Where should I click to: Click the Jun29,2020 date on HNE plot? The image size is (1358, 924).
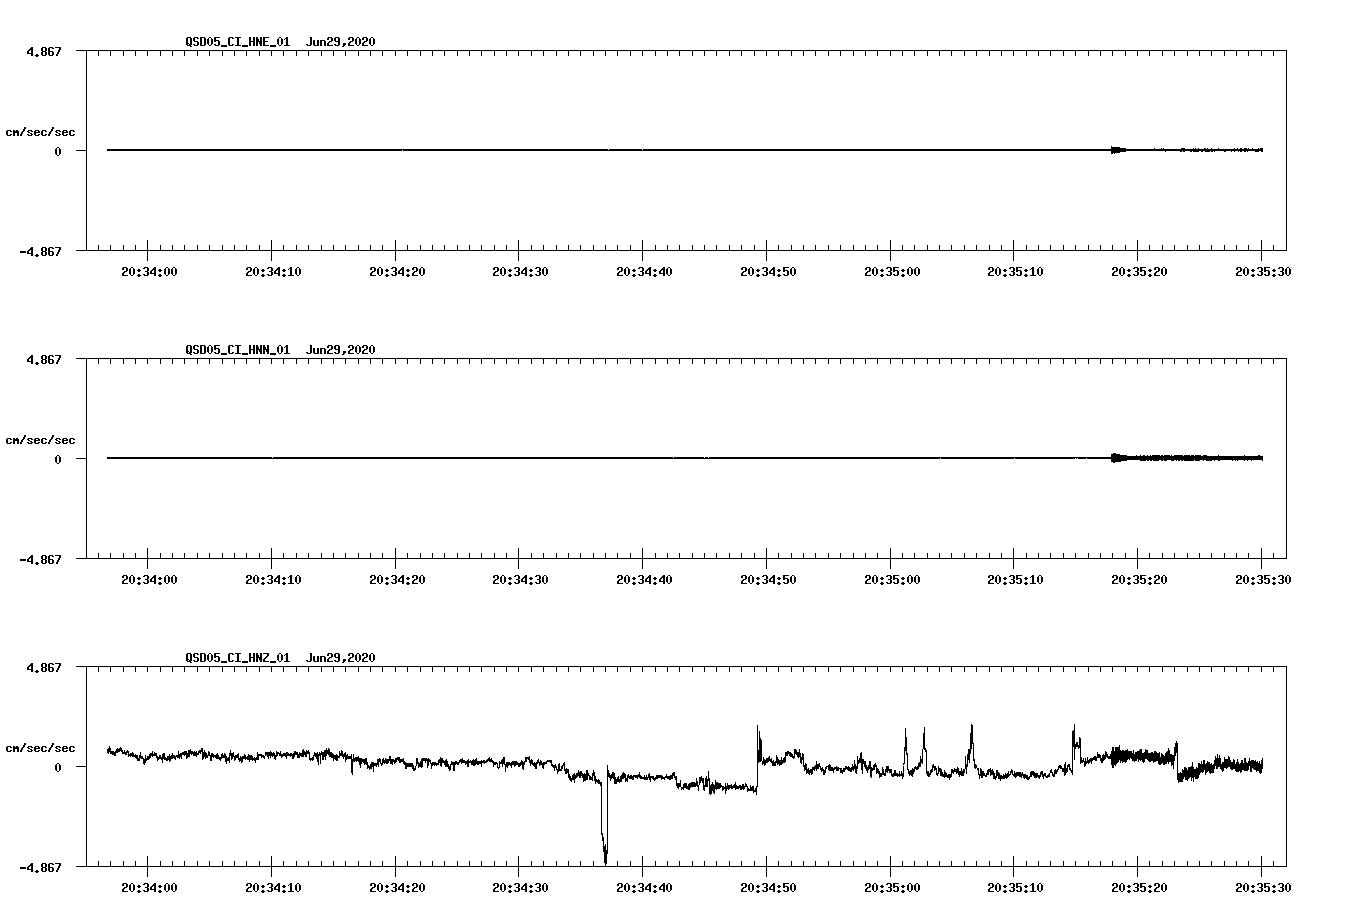click(341, 42)
